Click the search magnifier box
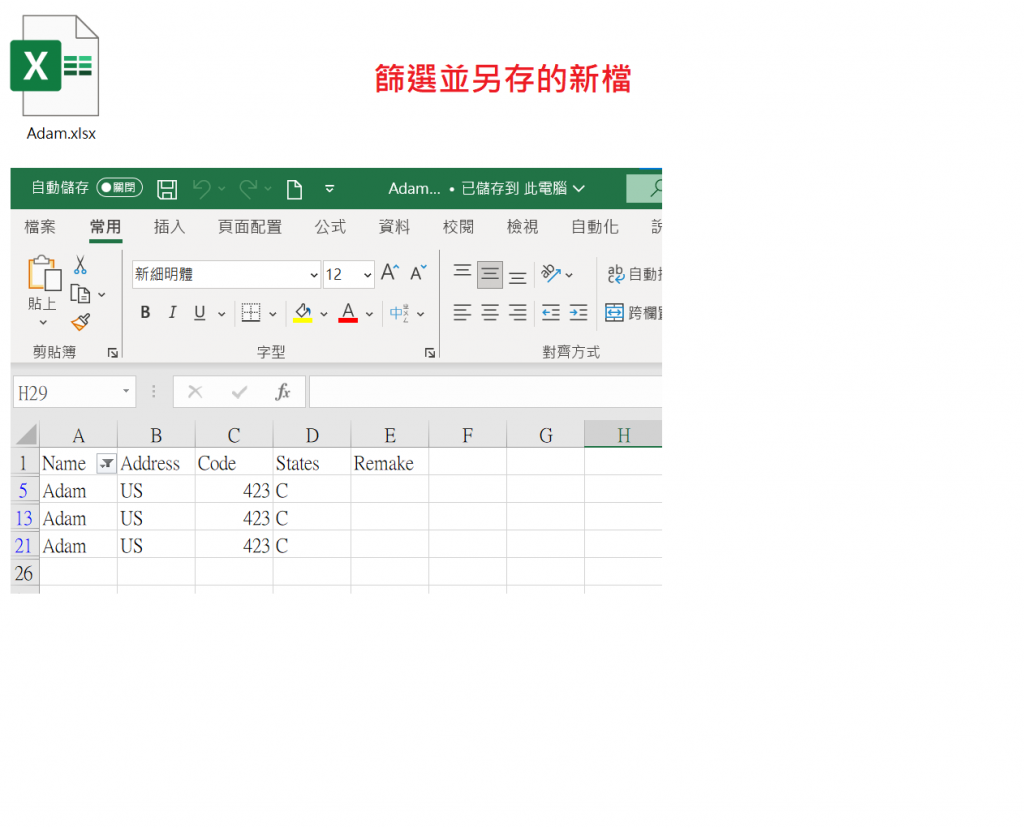Viewport: 1024px width, 828px height. tap(644, 188)
